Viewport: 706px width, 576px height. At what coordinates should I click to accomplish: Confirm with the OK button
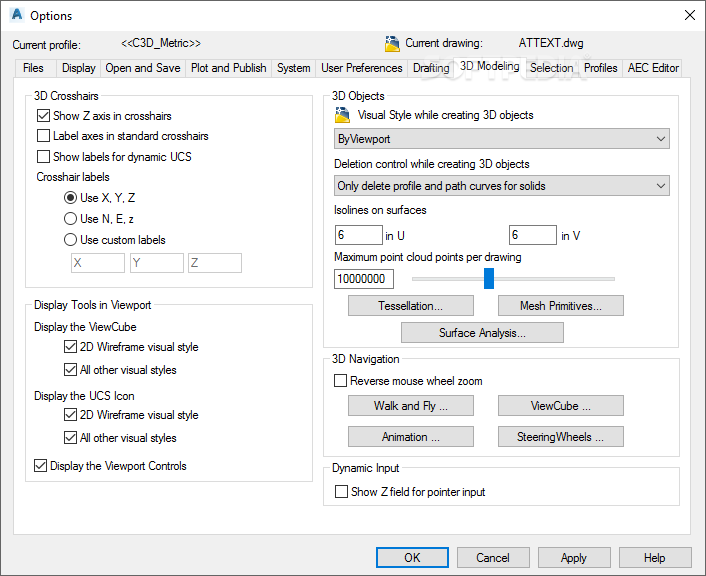coord(412,558)
